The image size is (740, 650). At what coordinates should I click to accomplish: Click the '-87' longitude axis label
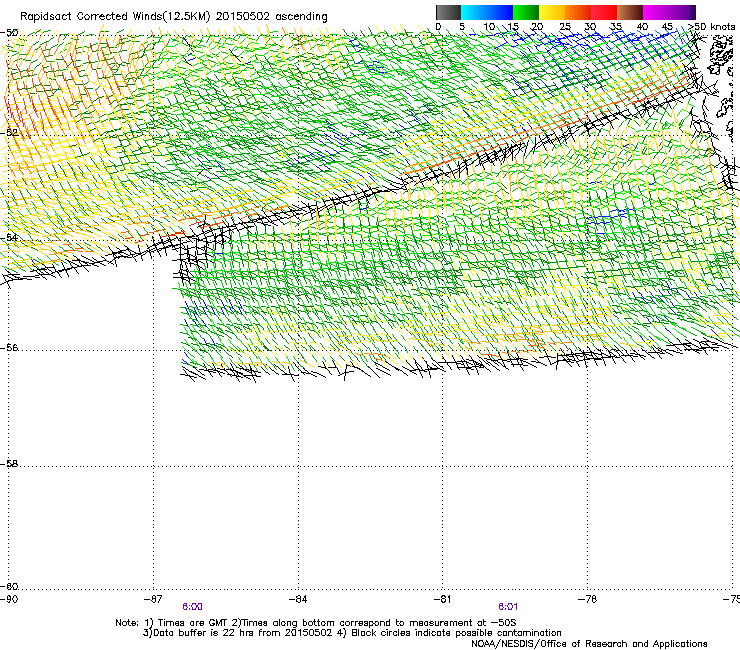click(x=153, y=599)
